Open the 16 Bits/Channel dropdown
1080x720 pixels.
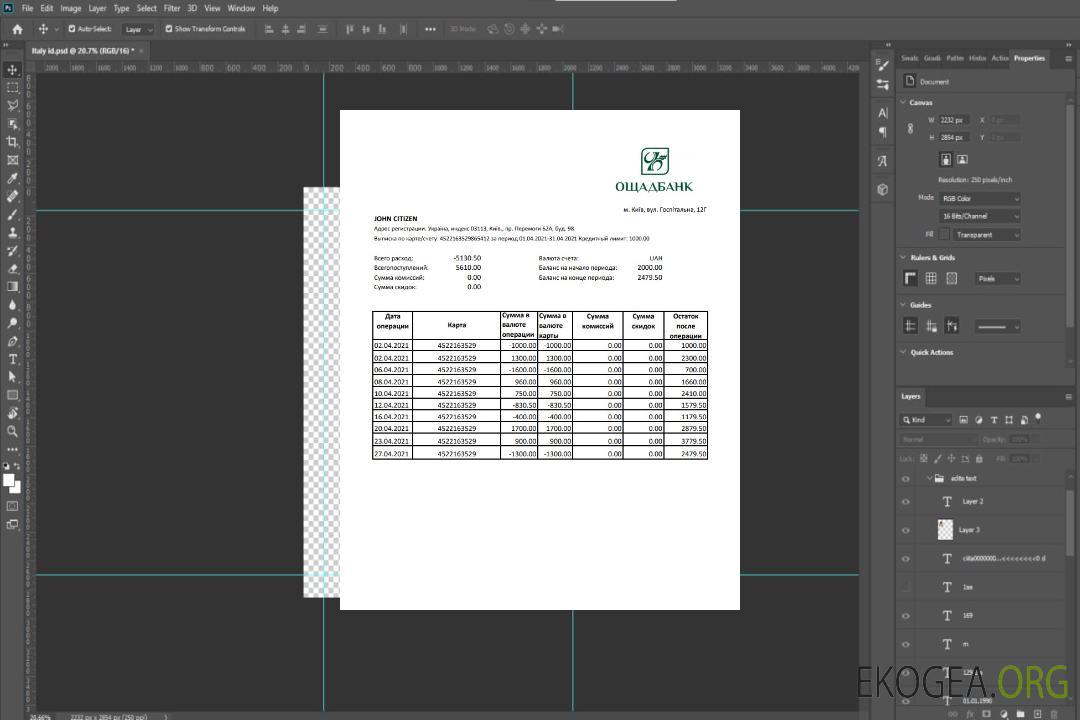980,216
